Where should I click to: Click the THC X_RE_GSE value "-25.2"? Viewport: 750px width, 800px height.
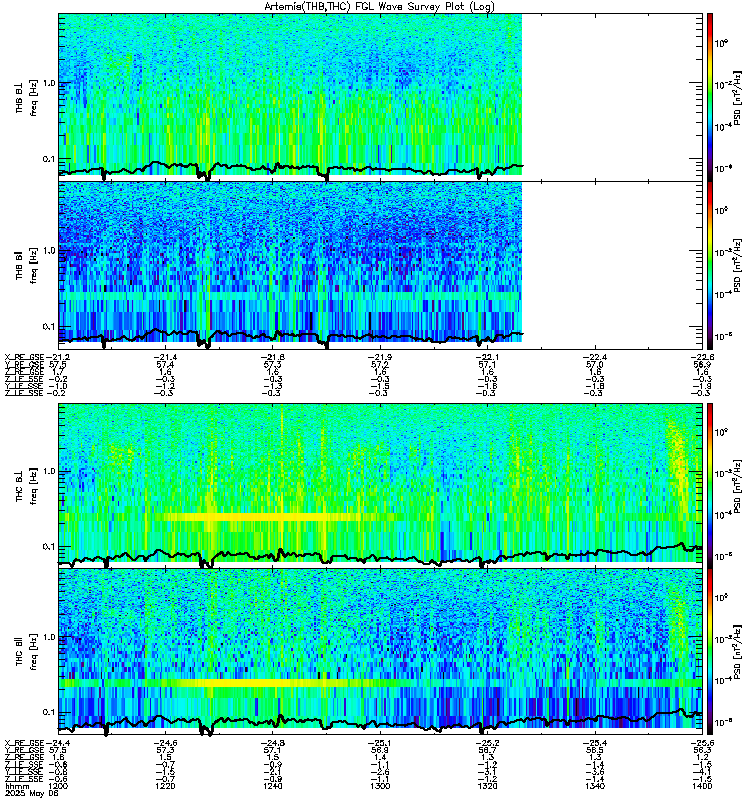click(487, 743)
